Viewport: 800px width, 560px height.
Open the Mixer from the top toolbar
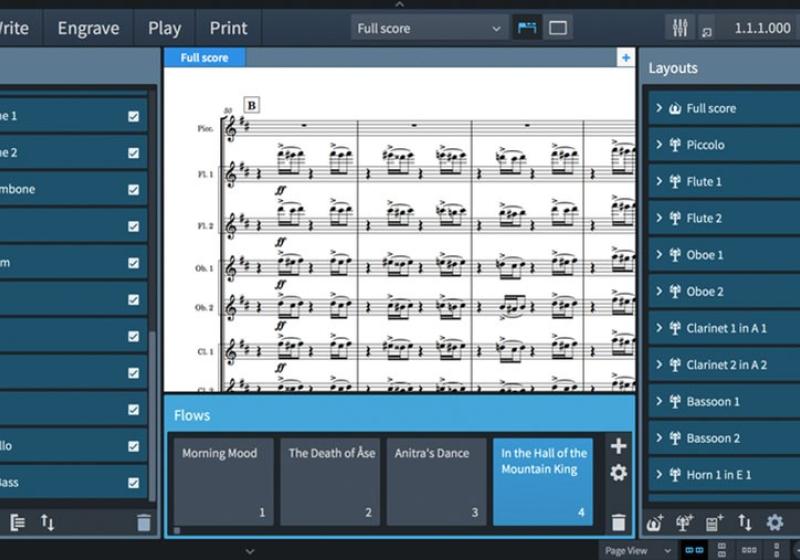(x=680, y=28)
